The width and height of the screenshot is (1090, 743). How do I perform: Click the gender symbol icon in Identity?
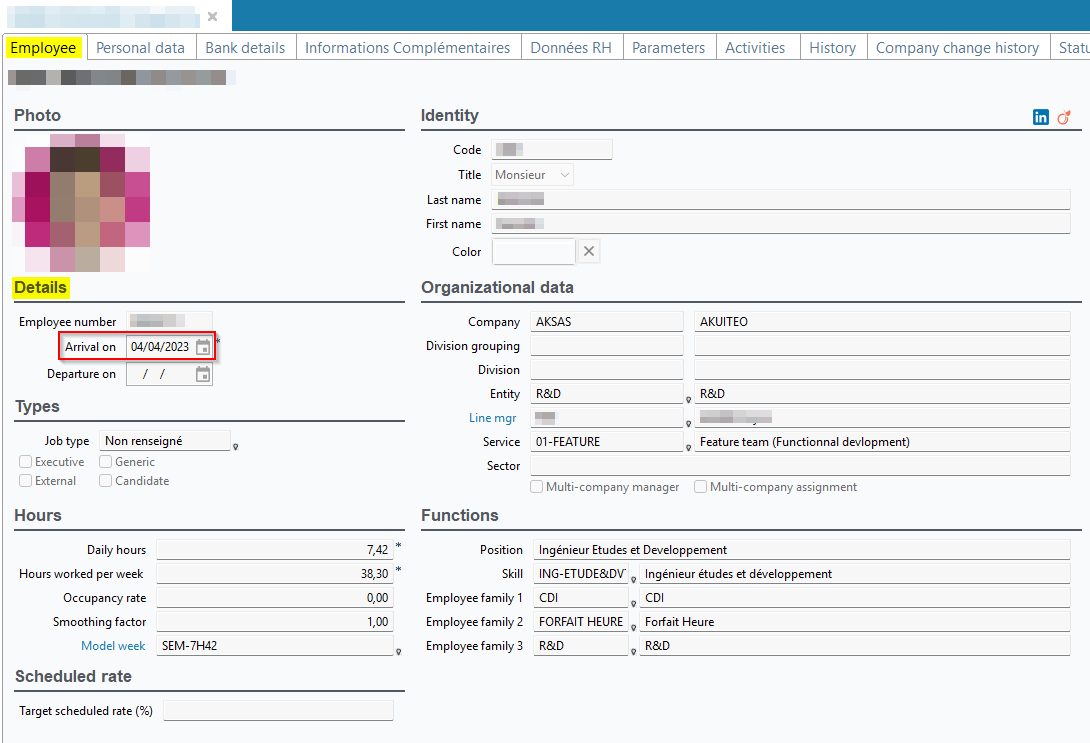[1064, 117]
